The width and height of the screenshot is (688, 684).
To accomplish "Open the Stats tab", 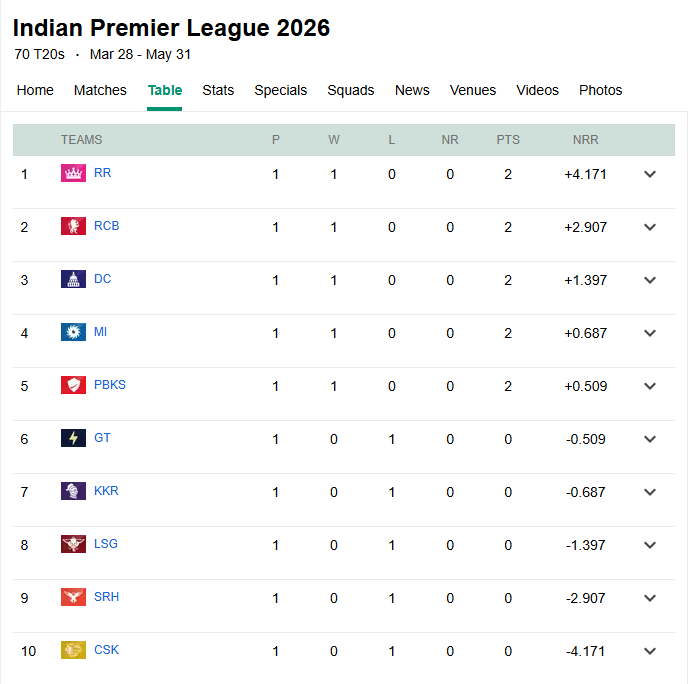I will click(x=218, y=90).
